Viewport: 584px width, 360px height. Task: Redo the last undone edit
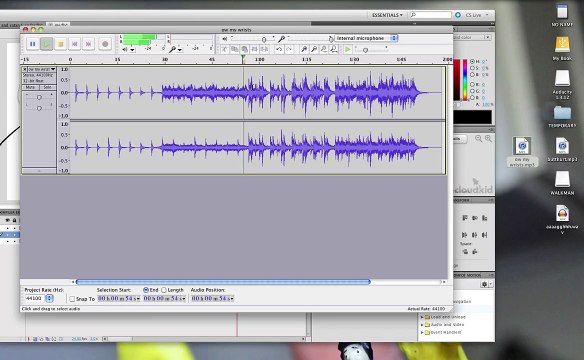[289, 49]
